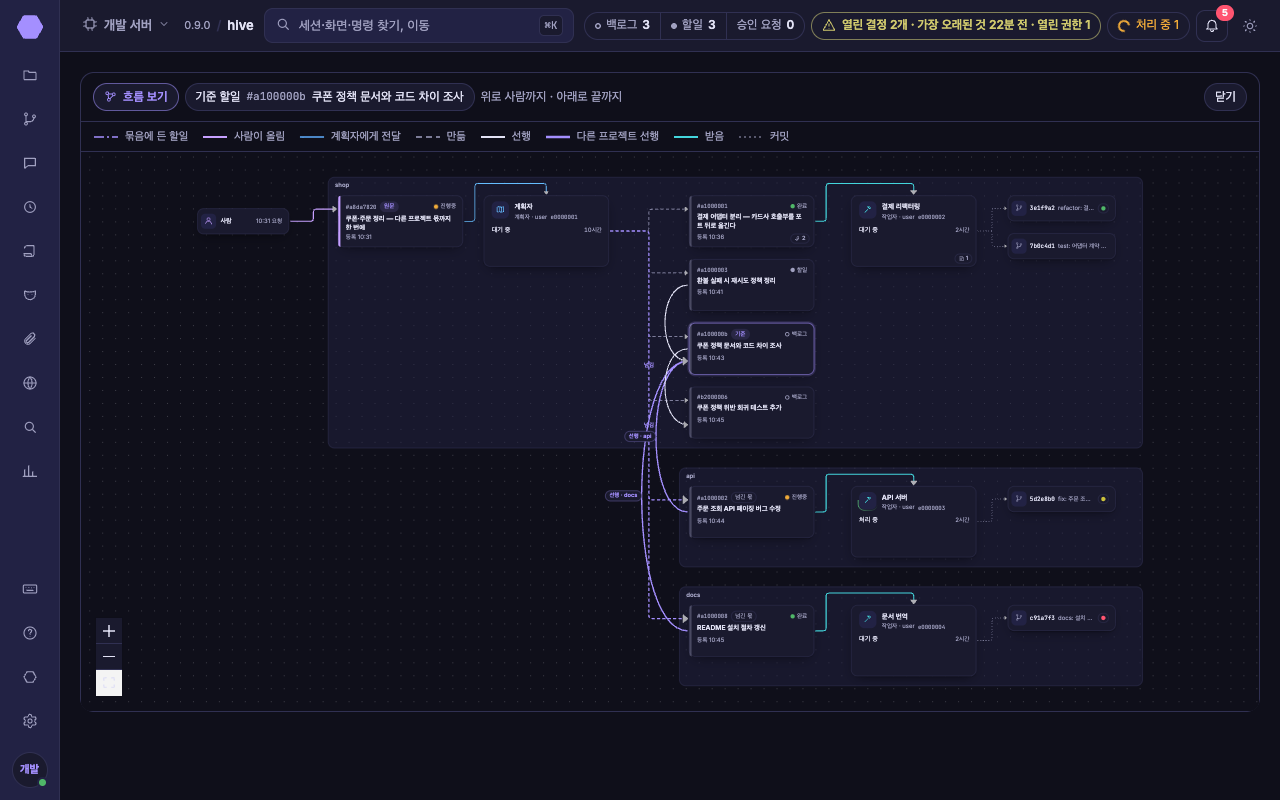Open task card 환불 실패 시 재시도 정책 정리
The height and width of the screenshot is (800, 1280).
point(751,285)
